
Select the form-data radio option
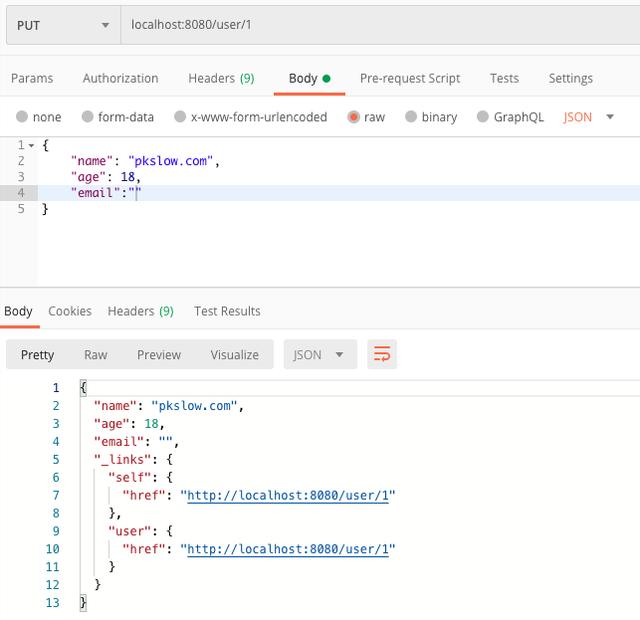88,117
